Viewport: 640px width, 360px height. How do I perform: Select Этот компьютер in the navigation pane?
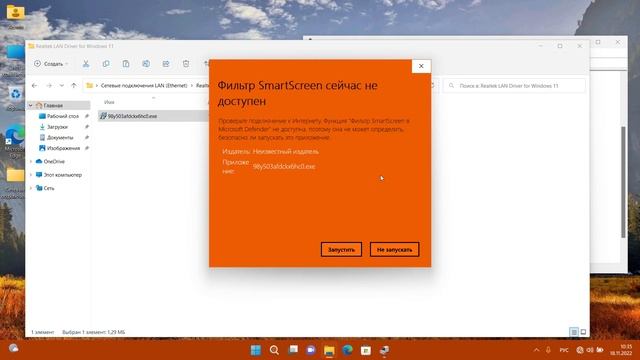click(62, 175)
